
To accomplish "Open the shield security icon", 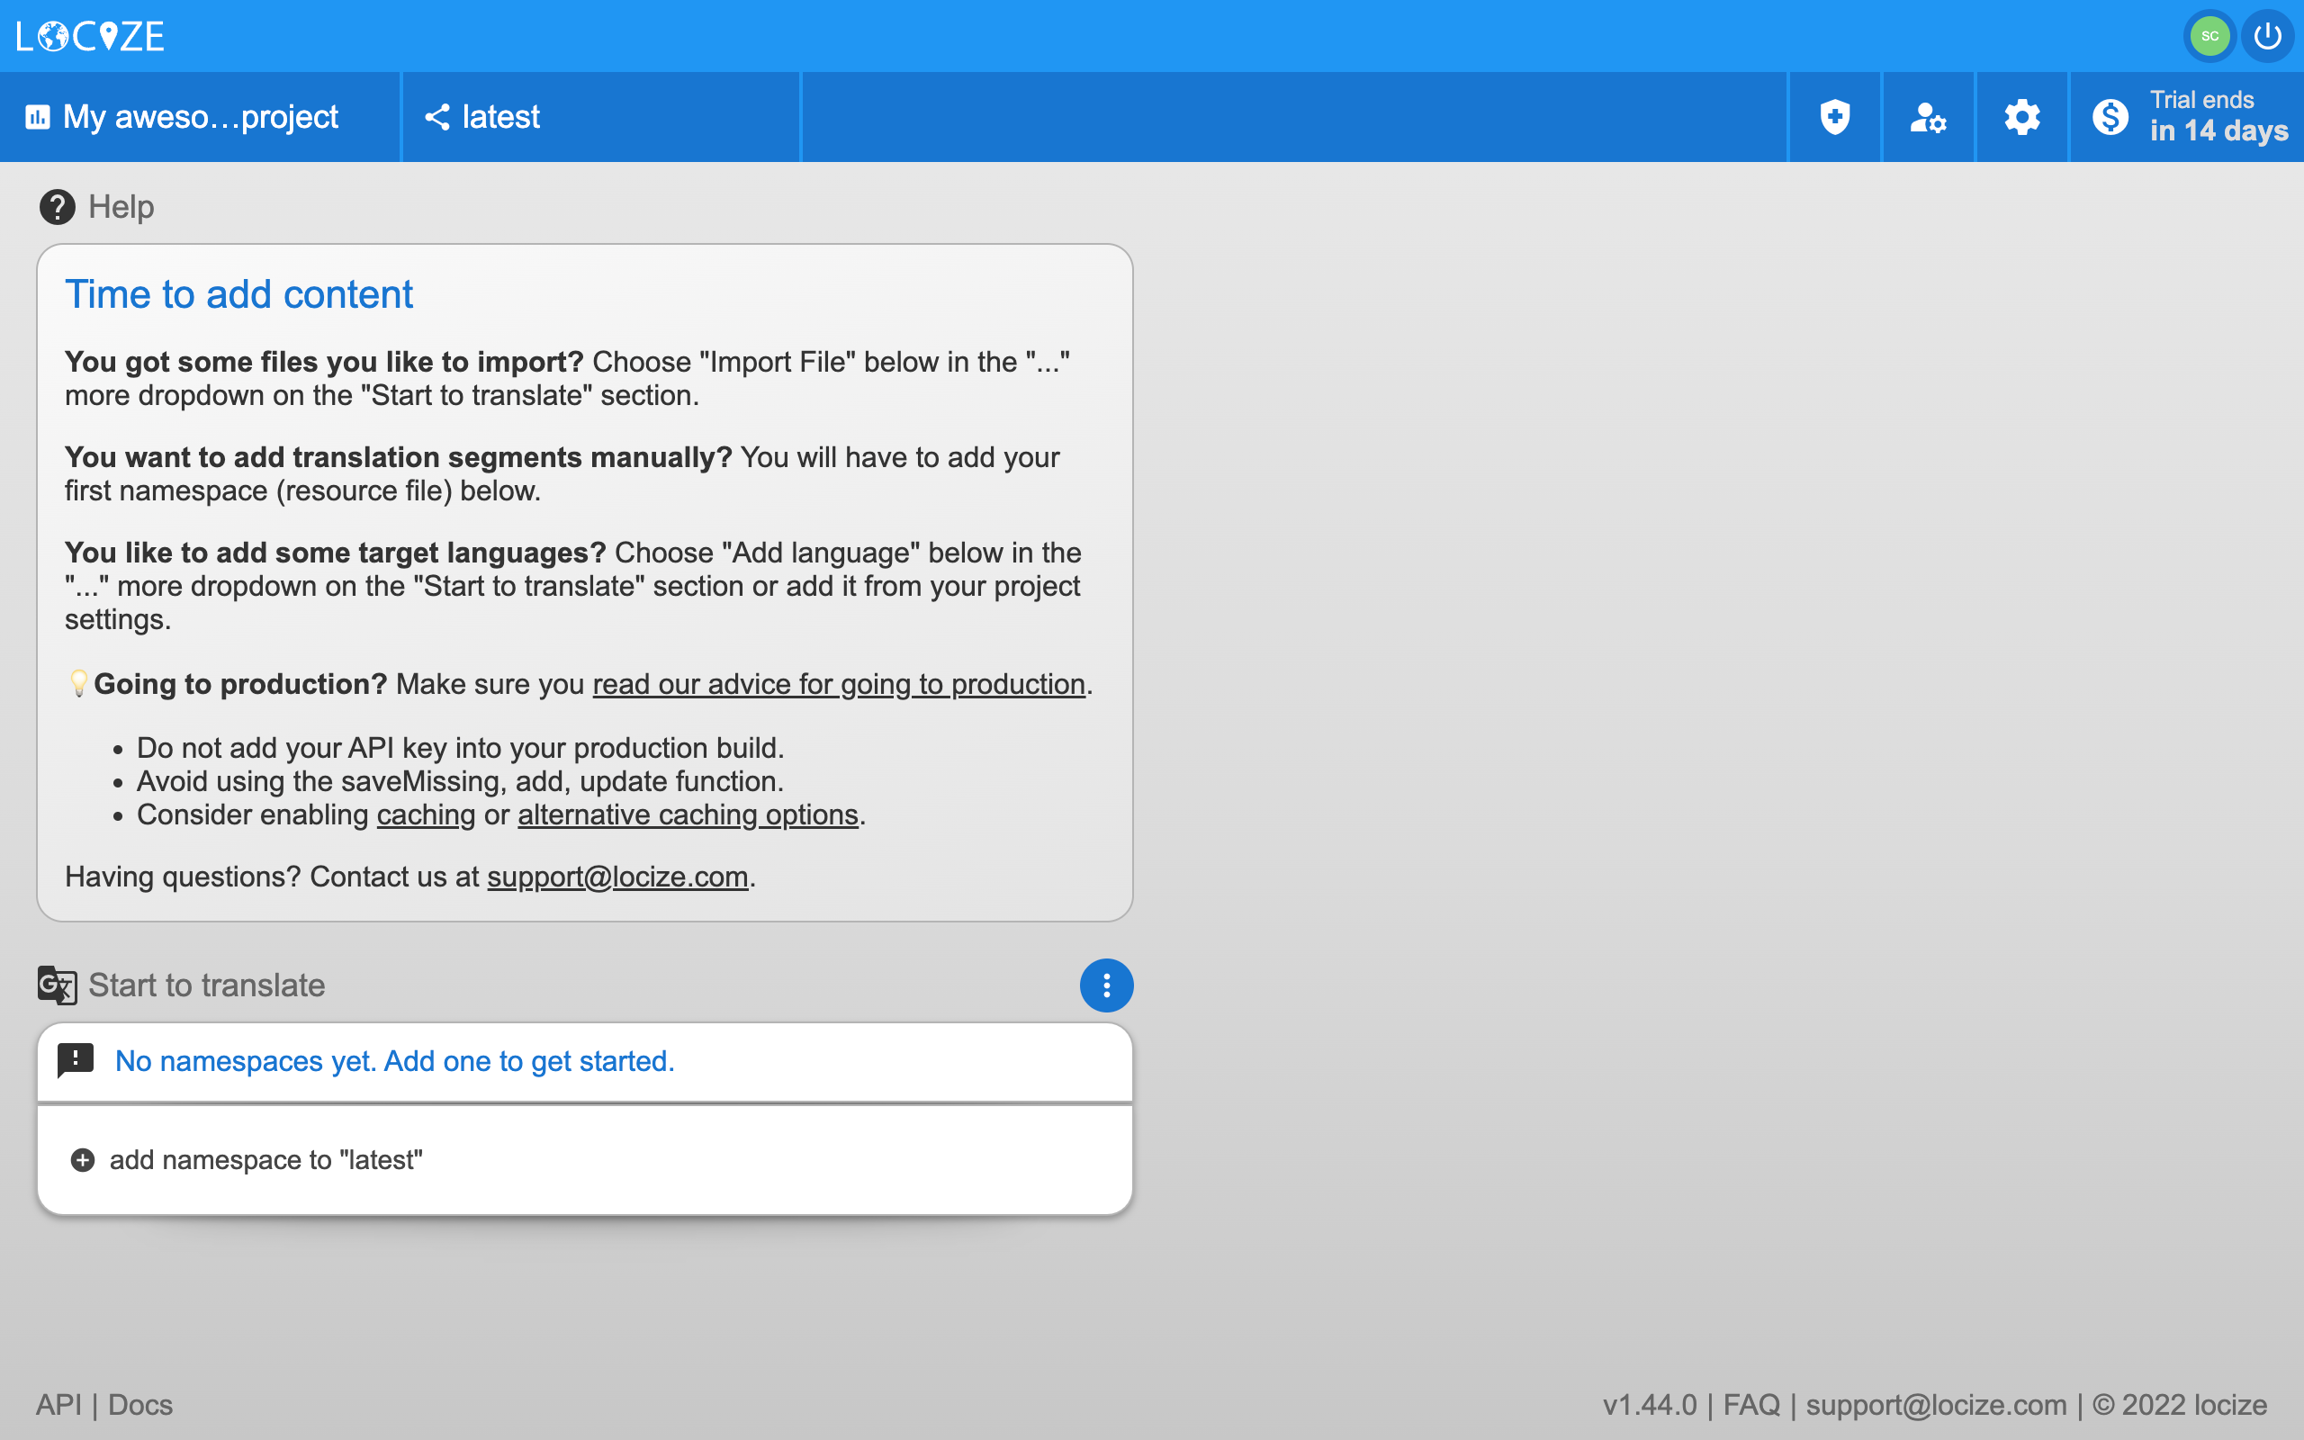I will pyautogui.click(x=1834, y=117).
